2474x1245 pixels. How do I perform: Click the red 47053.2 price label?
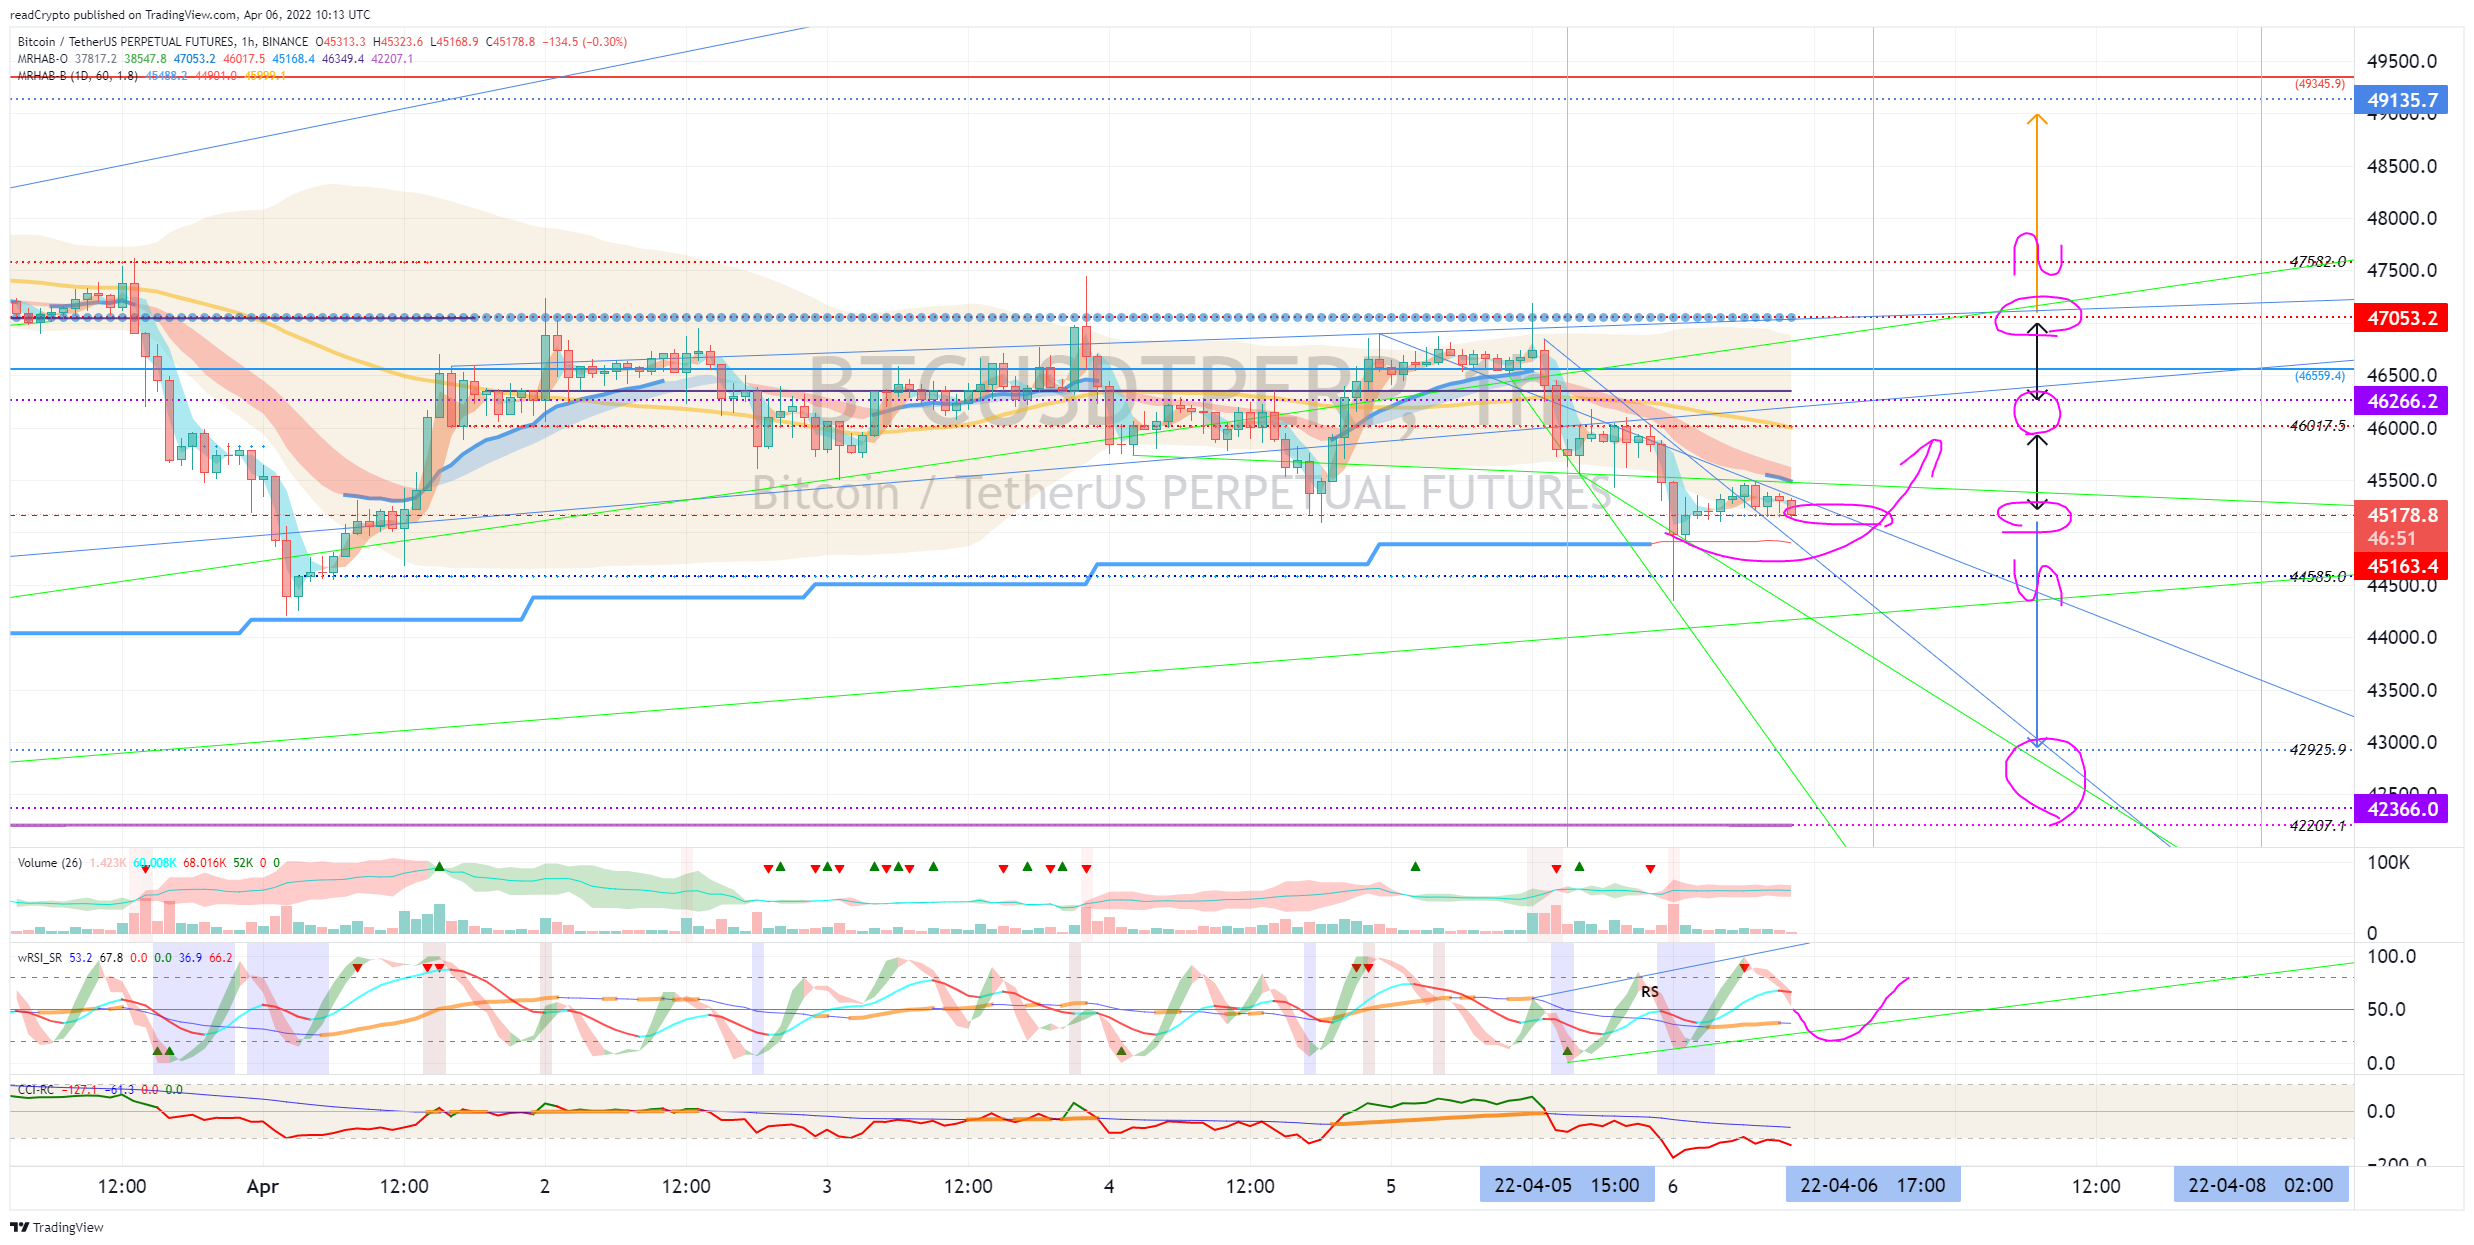2401,318
